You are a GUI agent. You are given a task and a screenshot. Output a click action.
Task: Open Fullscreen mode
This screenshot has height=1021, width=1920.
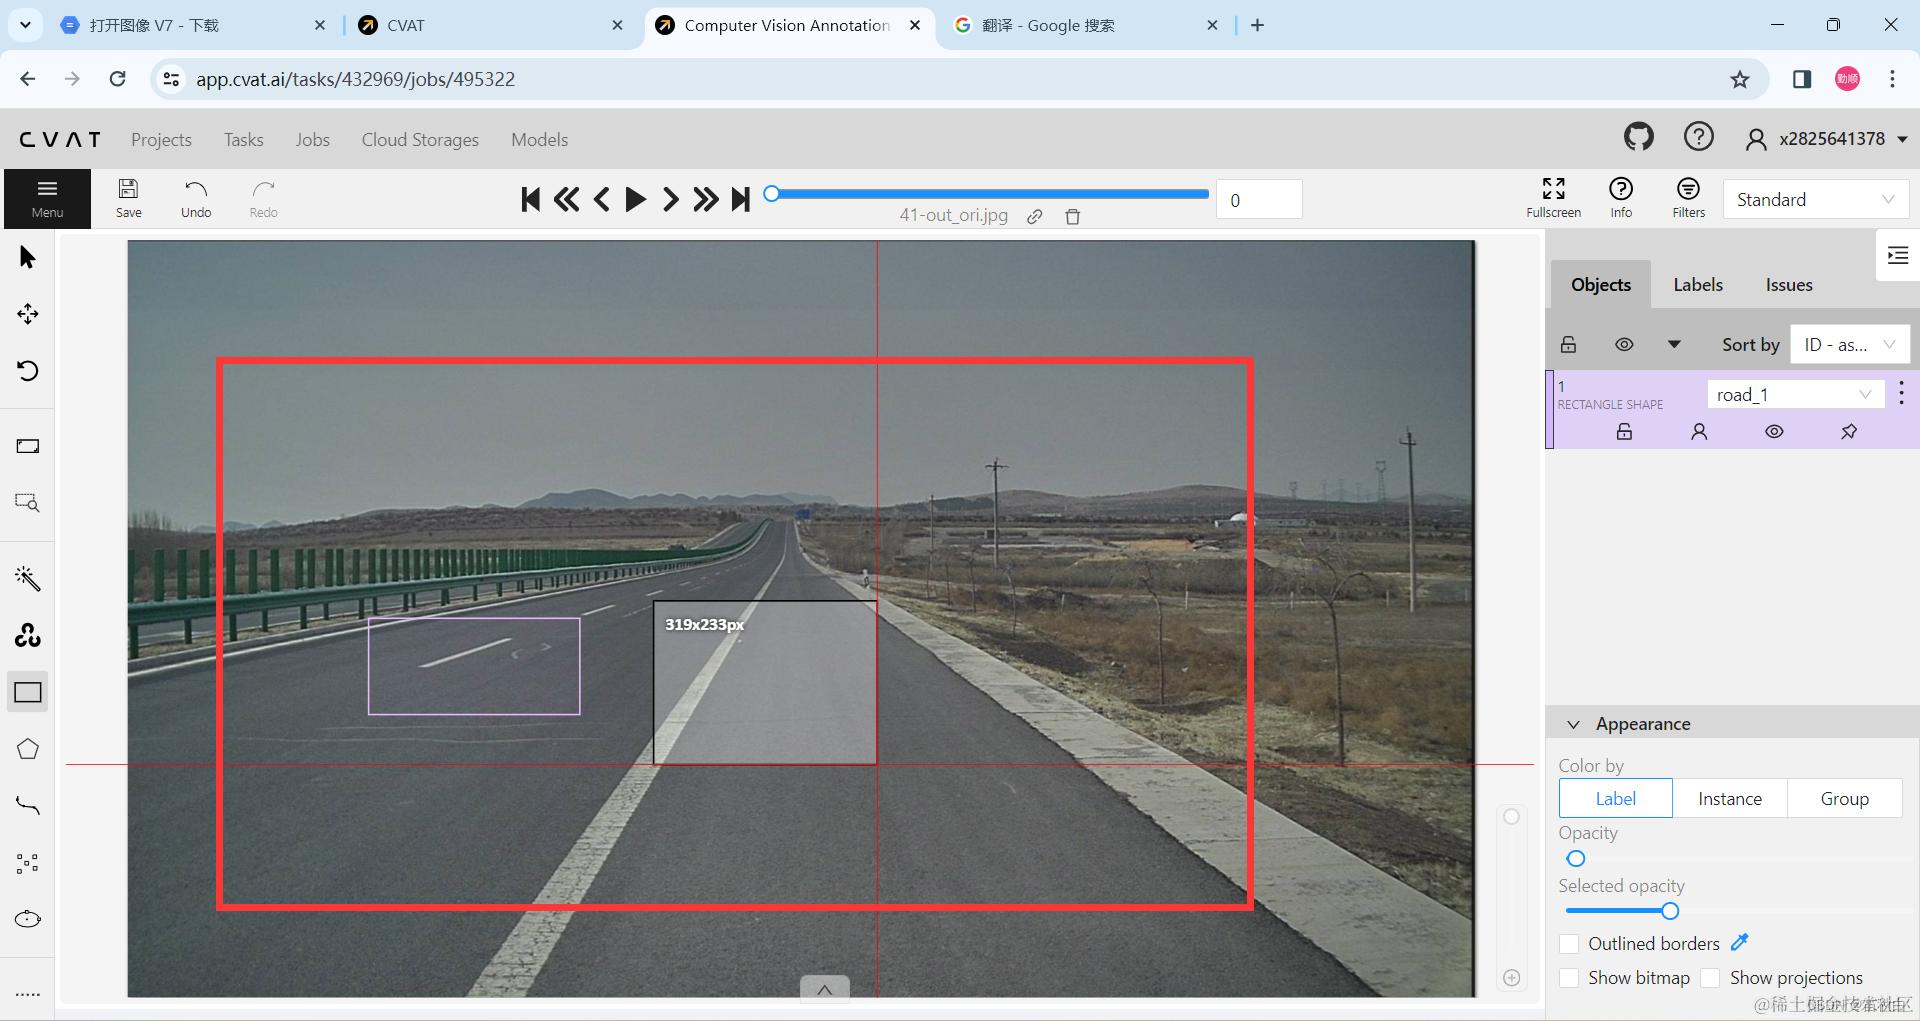click(1553, 198)
